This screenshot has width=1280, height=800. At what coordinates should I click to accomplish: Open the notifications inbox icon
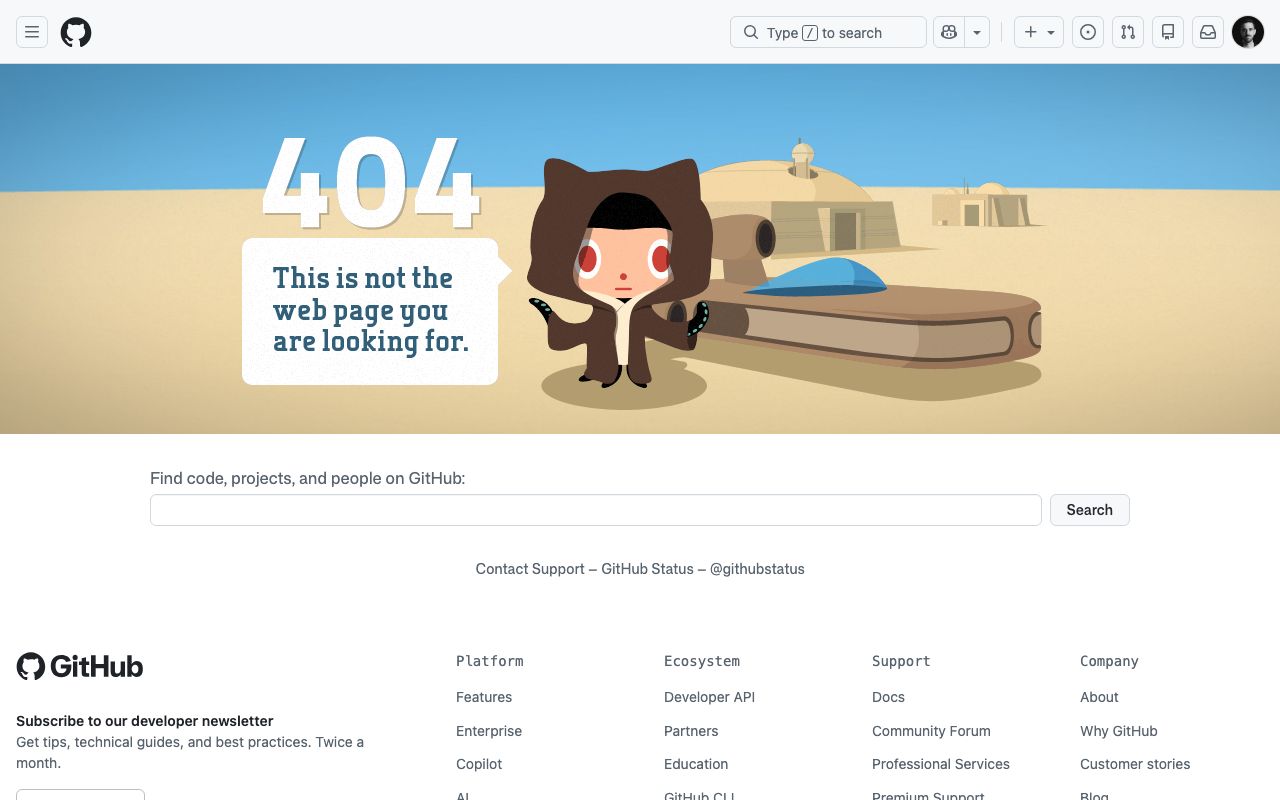click(1208, 32)
